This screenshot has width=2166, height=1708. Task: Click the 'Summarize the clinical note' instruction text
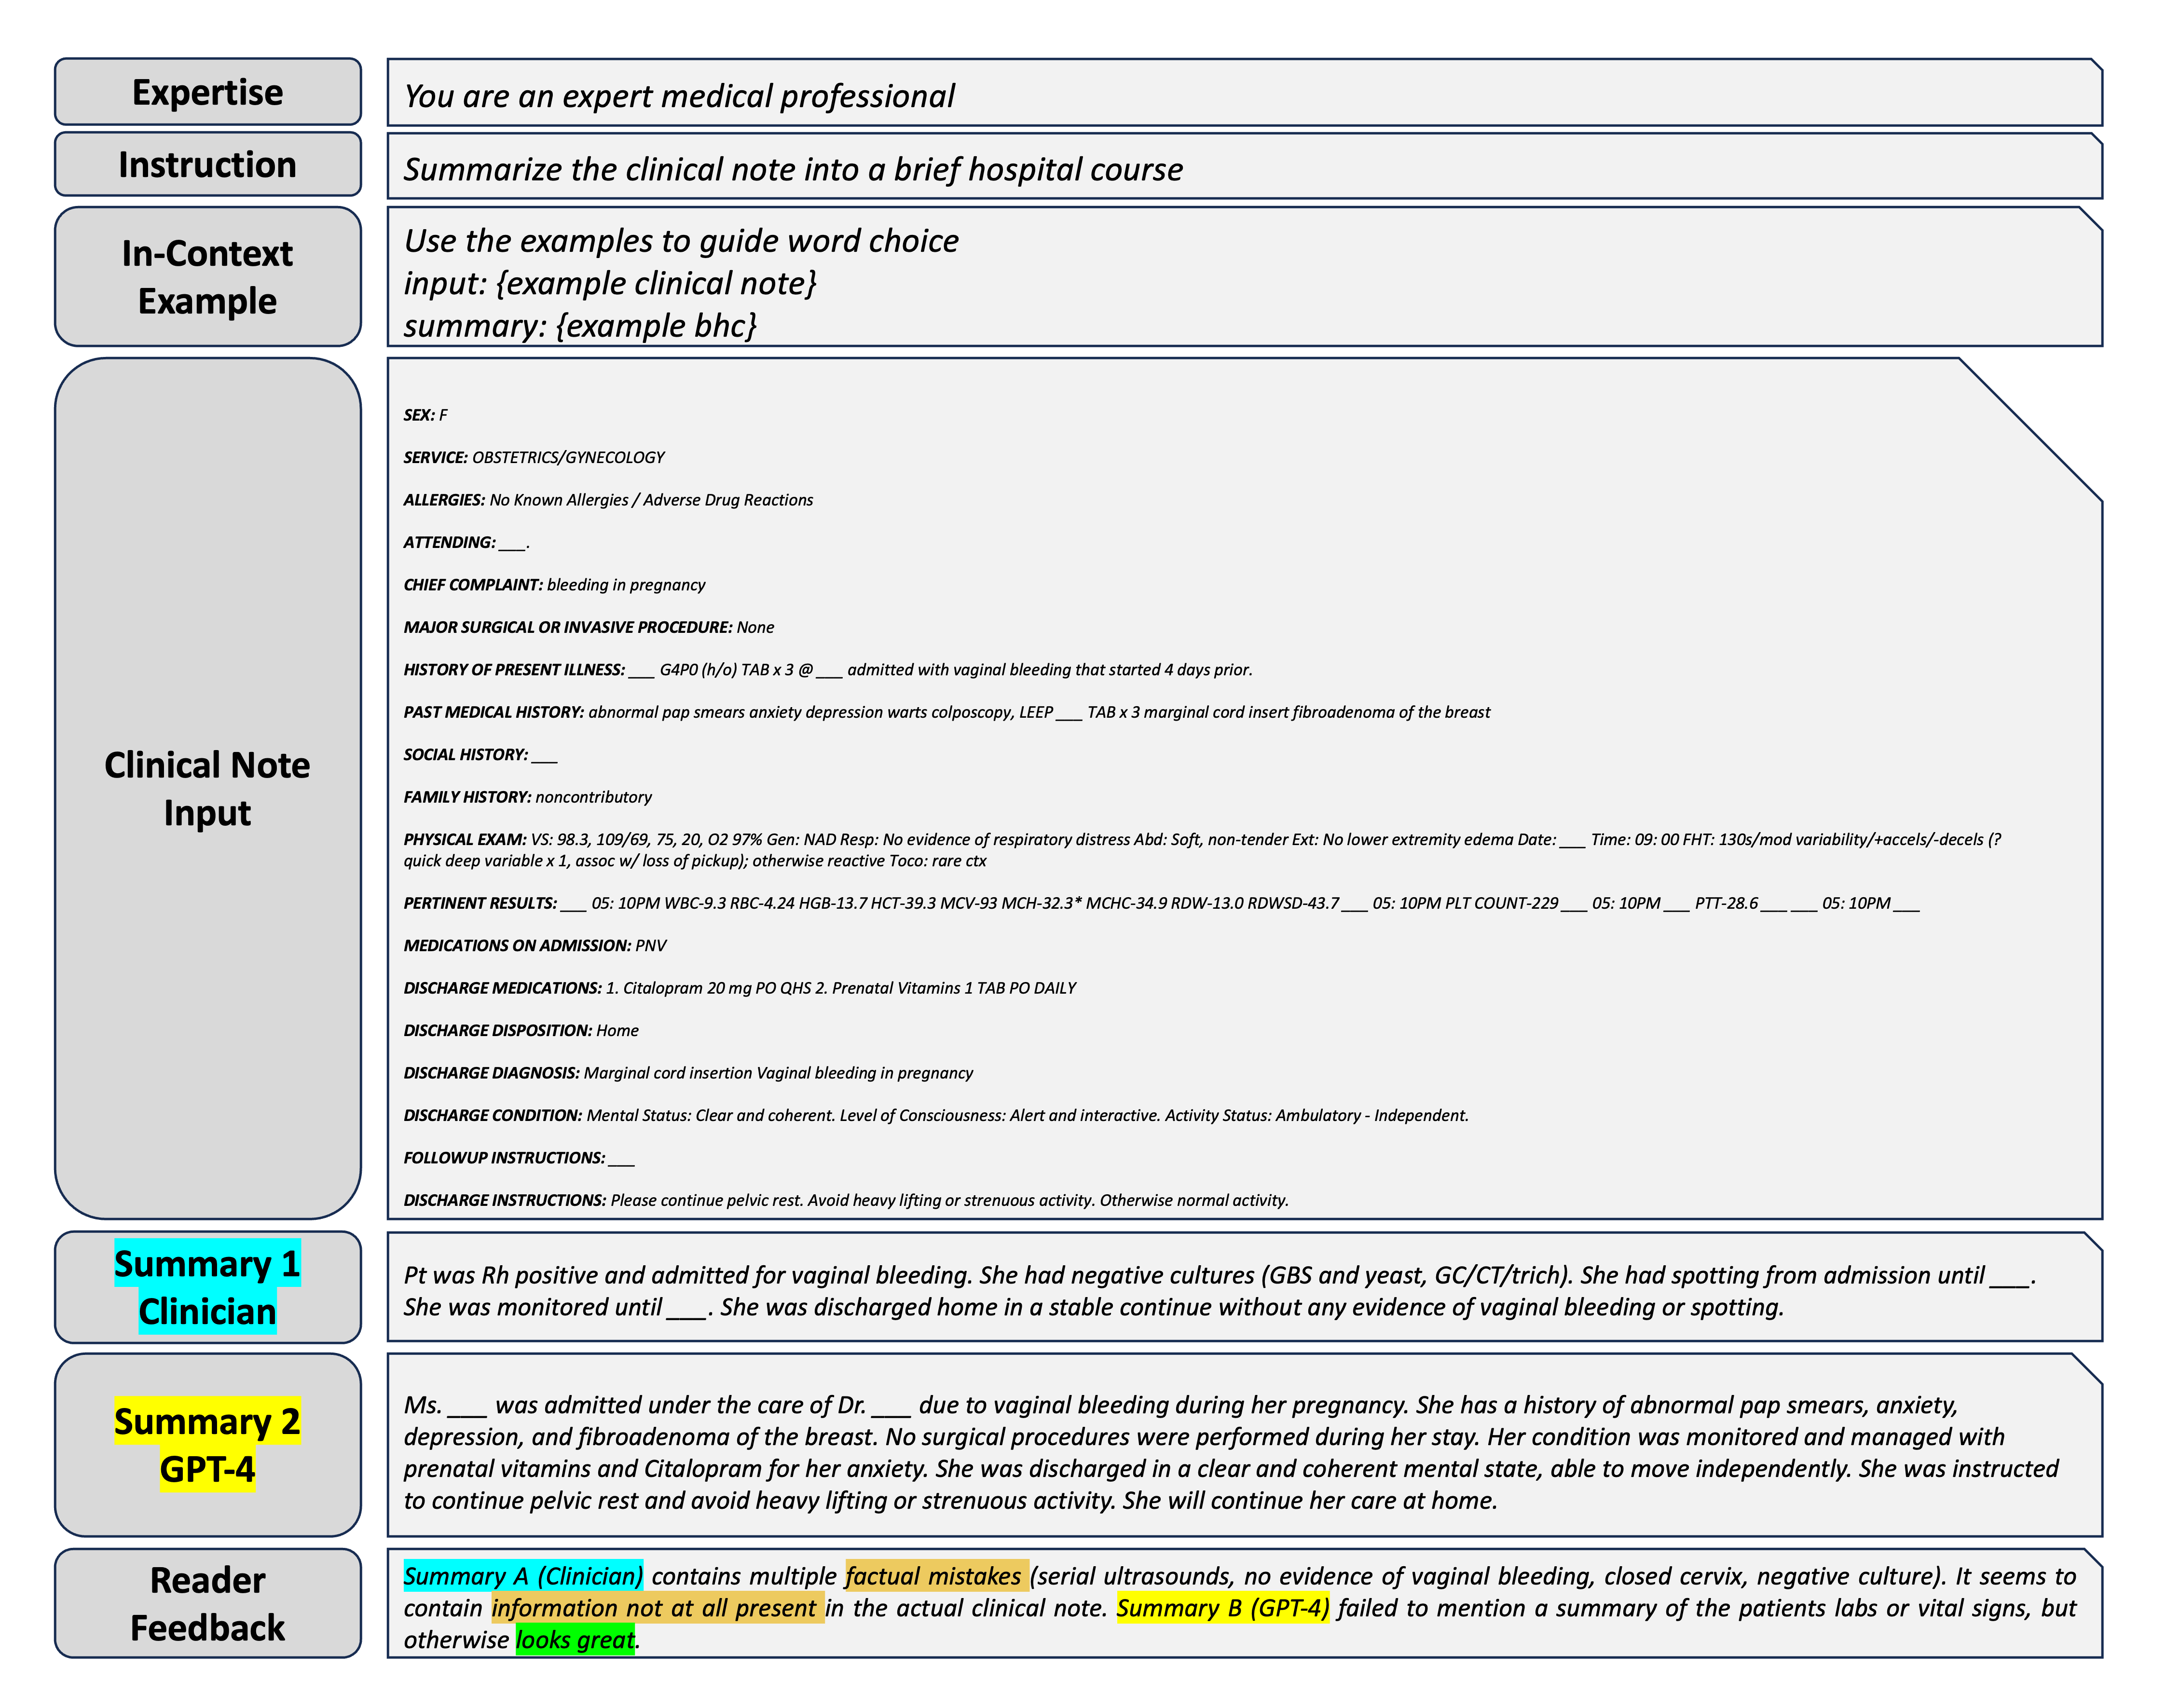click(793, 169)
